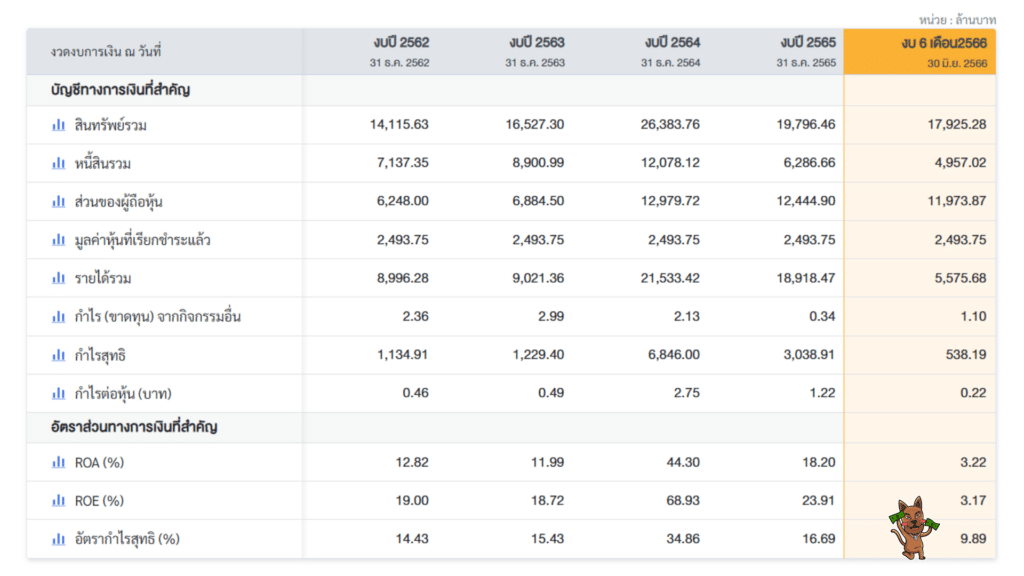Image resolution: width=1024 pixels, height=576 pixels.
Task: Click the chart icon beside มูลค่าหุ้นที่เรียกชำระแล้ว
Action: pos(57,240)
